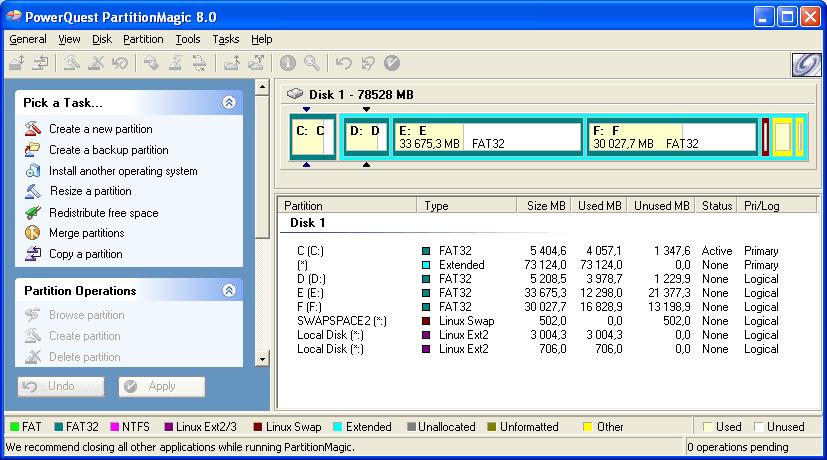Click the Undelete partition toolbar icon

click(120, 63)
